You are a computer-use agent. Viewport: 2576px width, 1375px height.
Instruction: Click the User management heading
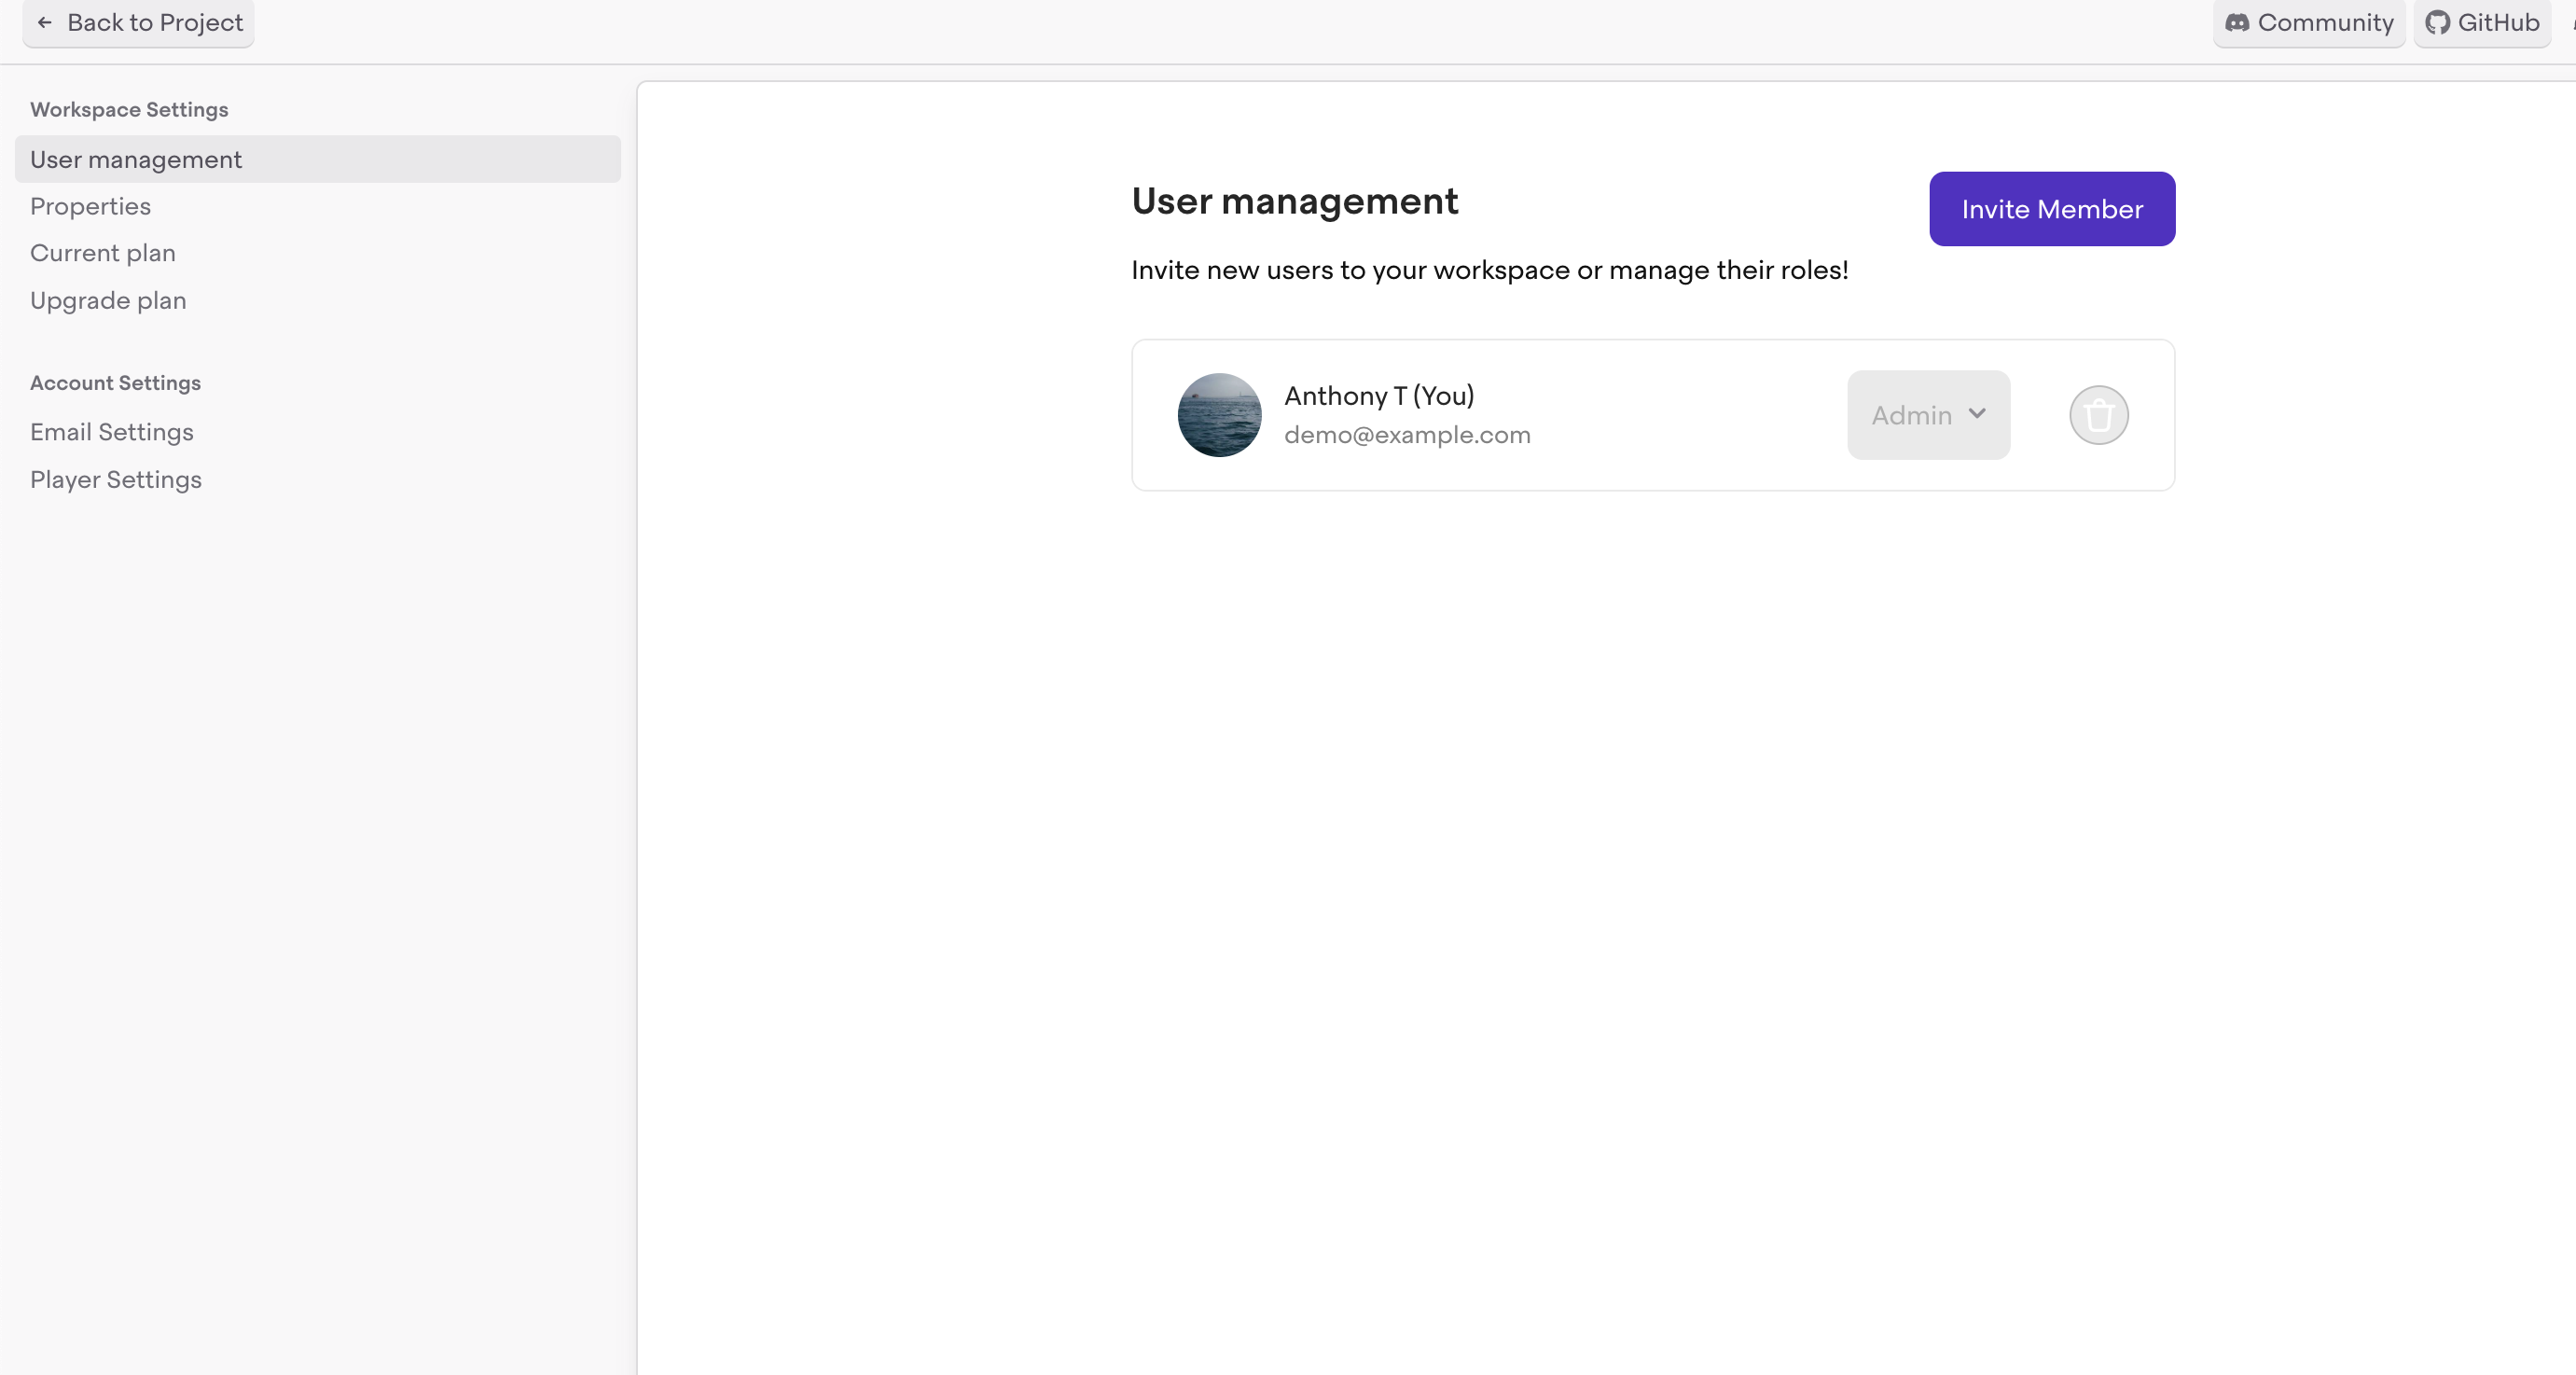[x=1294, y=201]
